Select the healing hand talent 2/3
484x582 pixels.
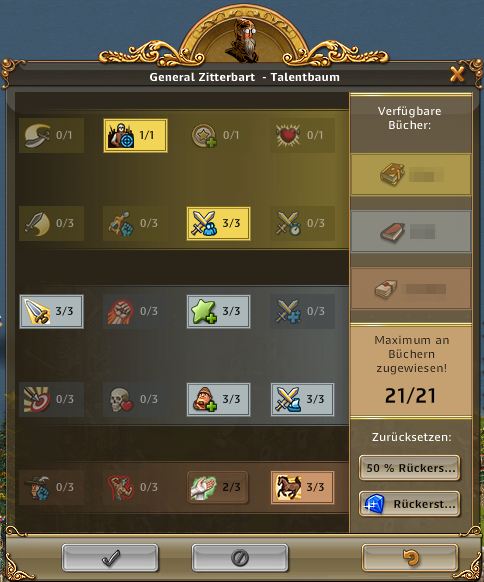coord(218,487)
